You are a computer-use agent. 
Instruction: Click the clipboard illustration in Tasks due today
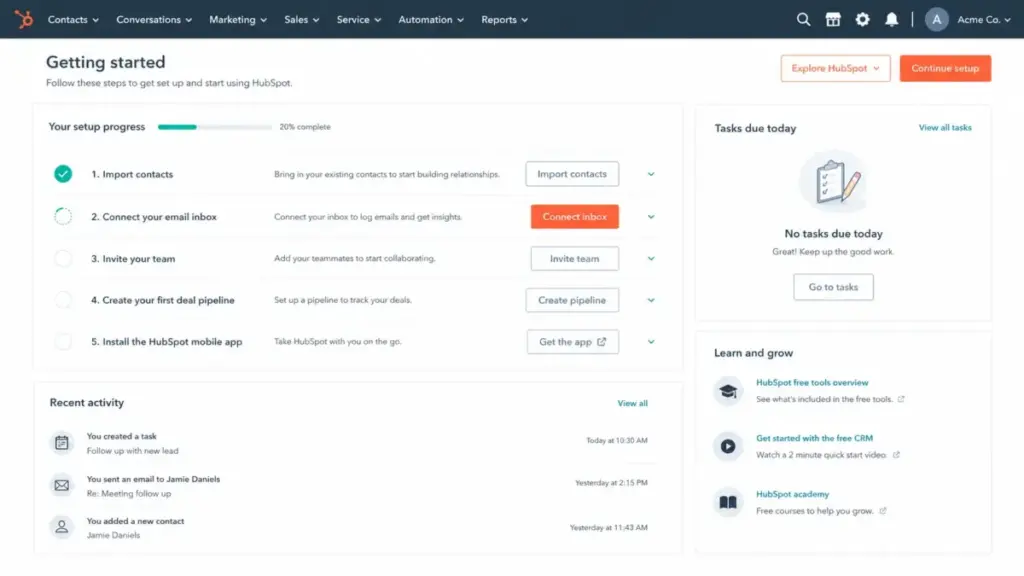pos(833,182)
